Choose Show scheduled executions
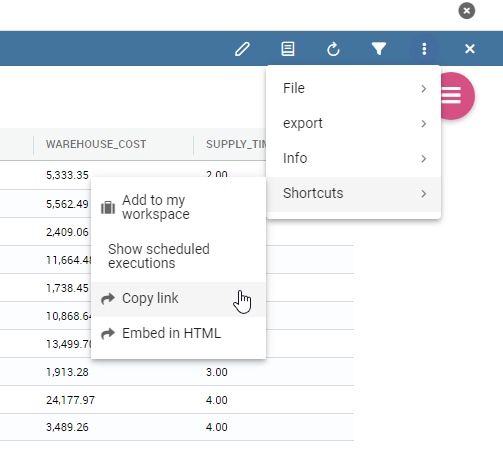 (x=178, y=256)
